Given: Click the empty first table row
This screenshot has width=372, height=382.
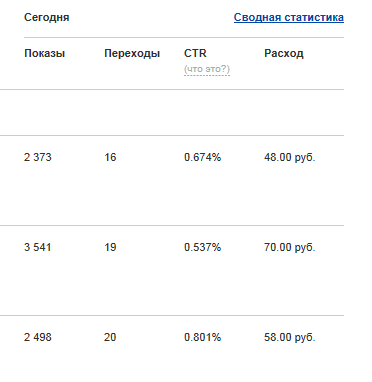Looking at the screenshot, I should coord(172,112).
